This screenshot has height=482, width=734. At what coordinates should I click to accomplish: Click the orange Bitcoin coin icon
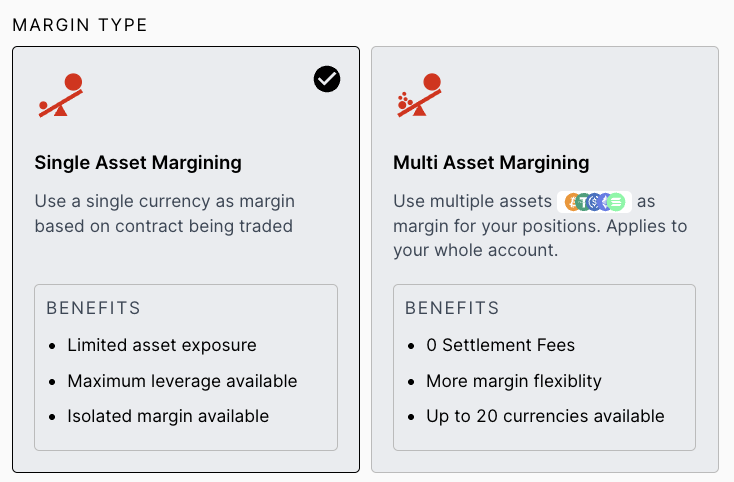[572, 202]
